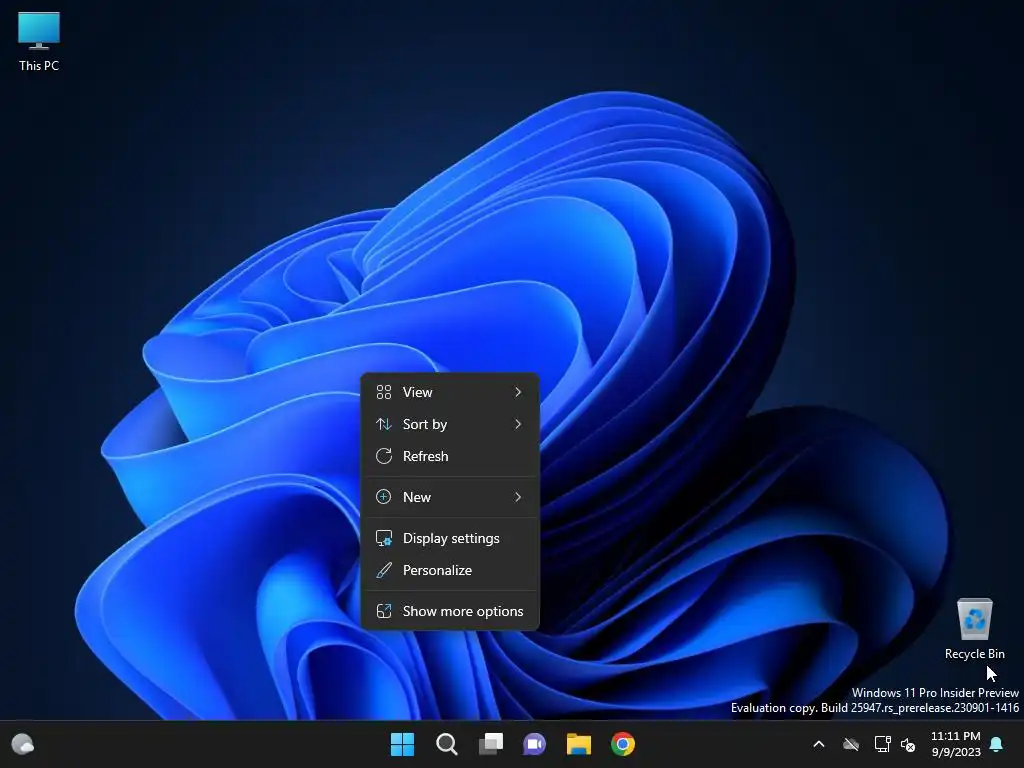This screenshot has width=1024, height=768.
Task: Open Display settings from context menu
Action: 450,538
